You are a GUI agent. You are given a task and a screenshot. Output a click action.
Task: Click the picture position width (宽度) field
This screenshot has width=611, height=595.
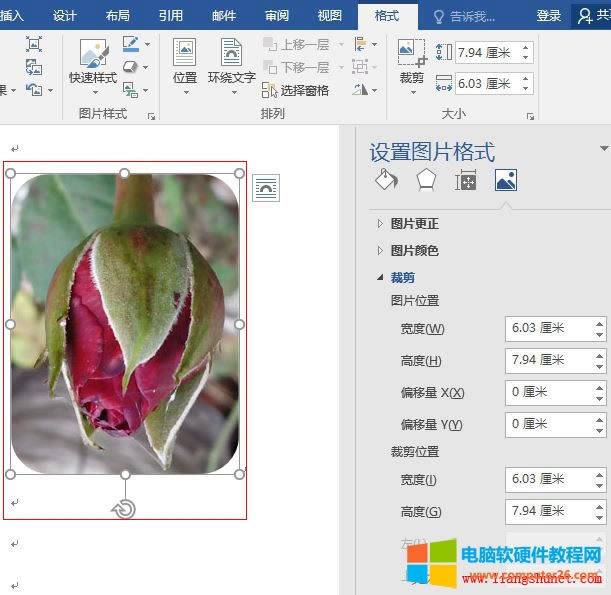[548, 328]
